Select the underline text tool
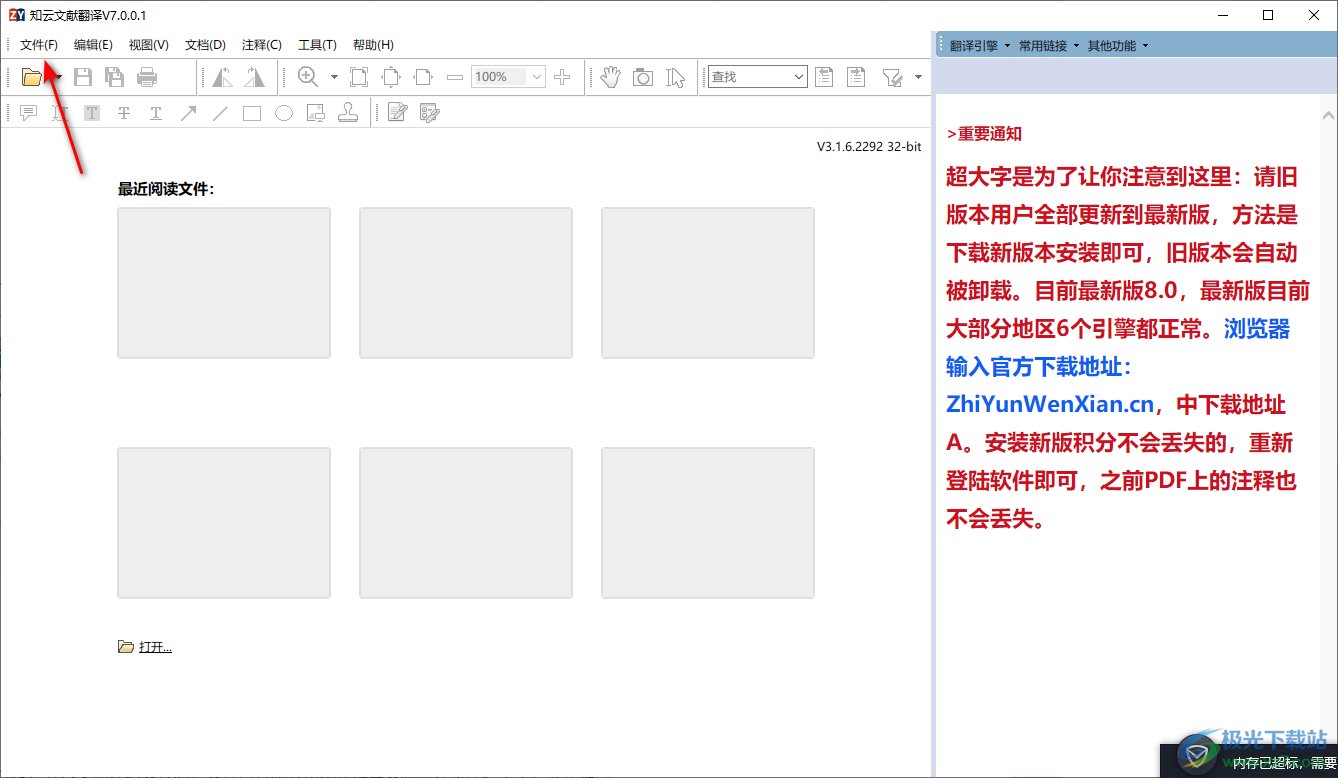This screenshot has height=778, width=1338. pos(156,113)
